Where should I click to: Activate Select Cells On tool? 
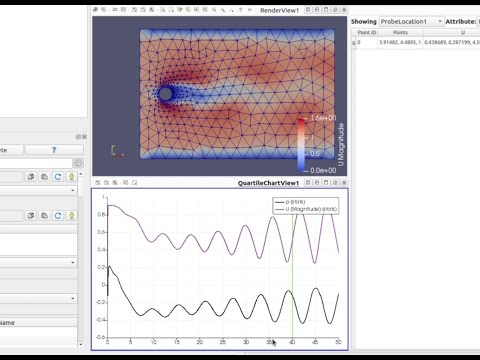162,10
